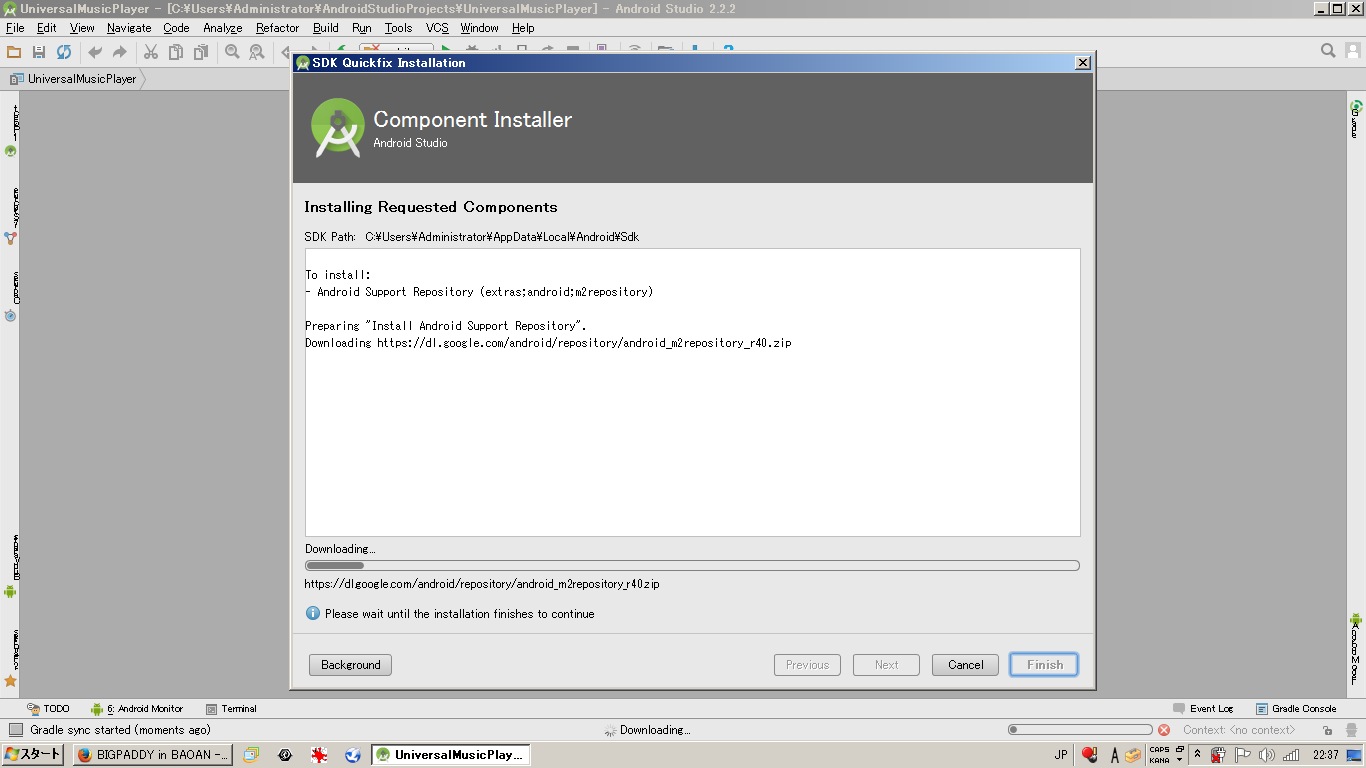Click the Cut scissors toolbar icon
The height and width of the screenshot is (768, 1366).
click(x=151, y=52)
